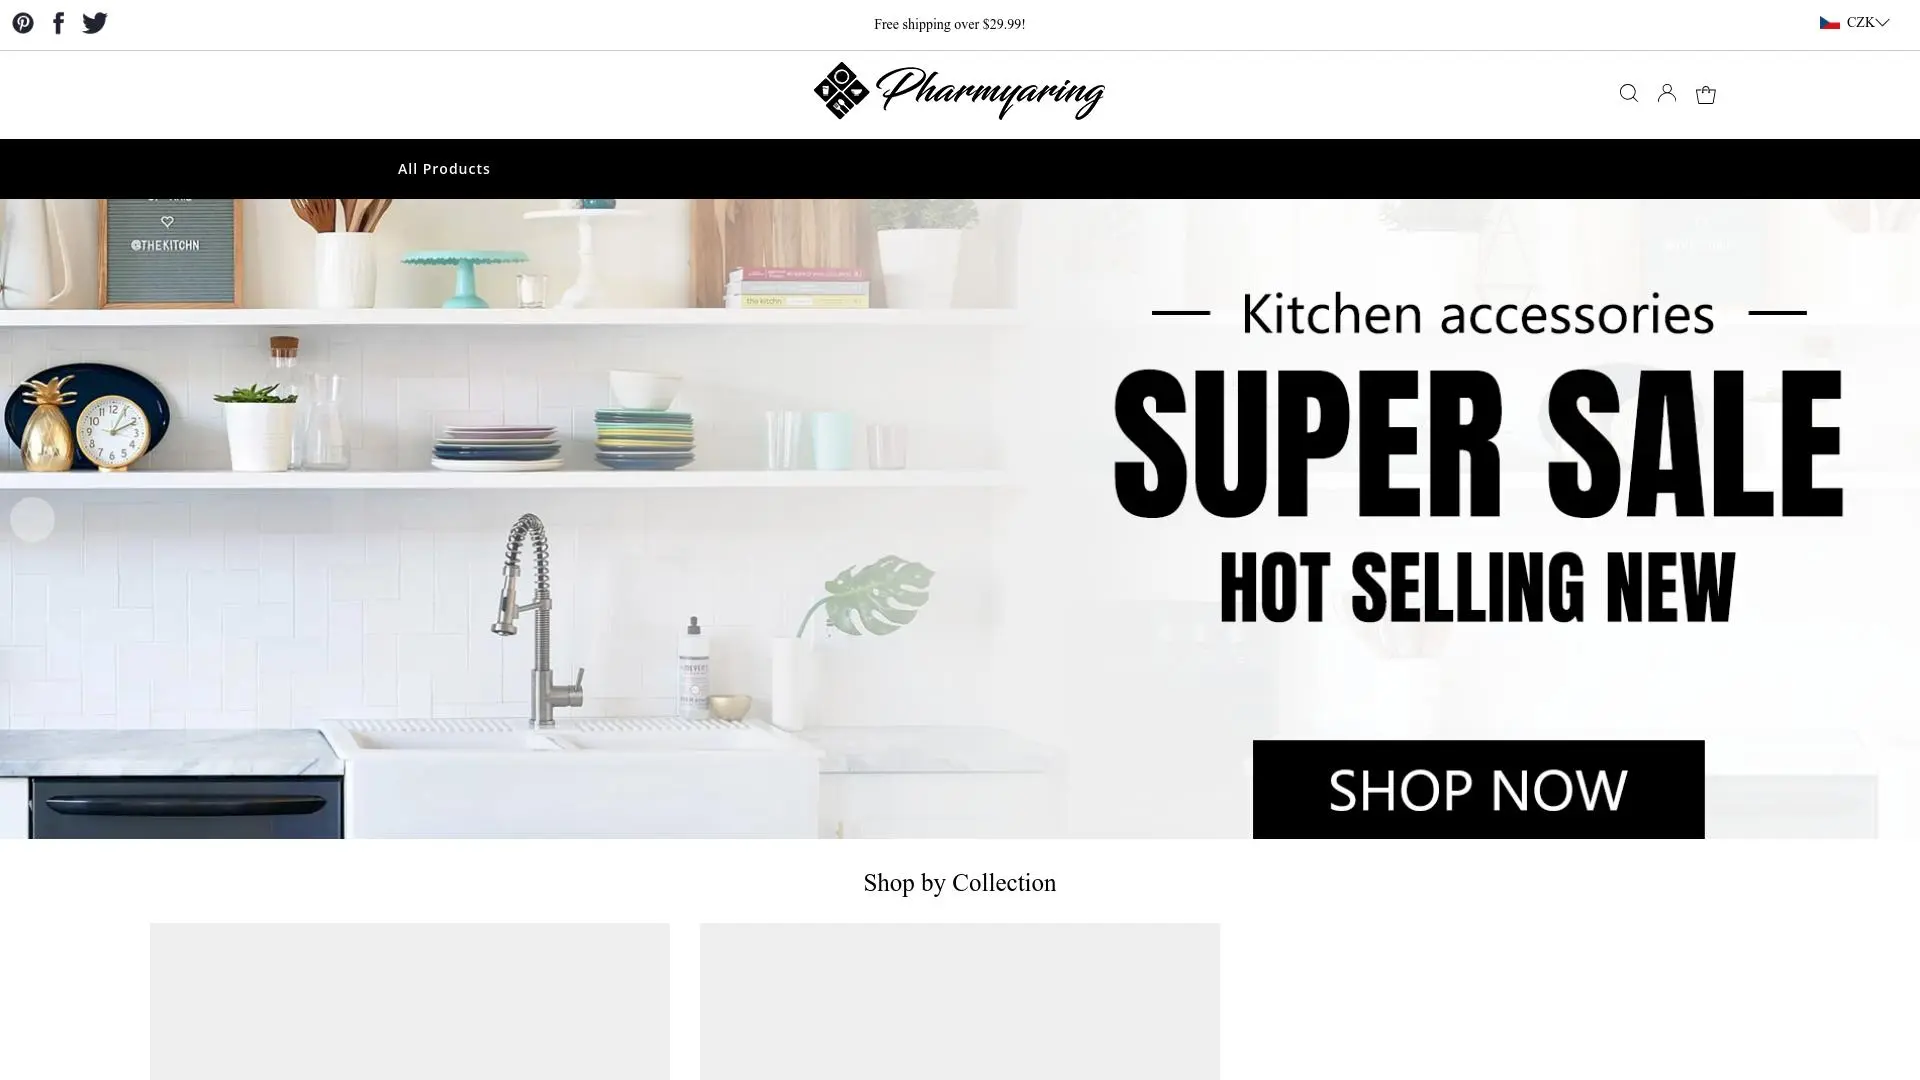Screen dimensions: 1920x1080
Task: Open the All Products menu
Action: pos(444,169)
